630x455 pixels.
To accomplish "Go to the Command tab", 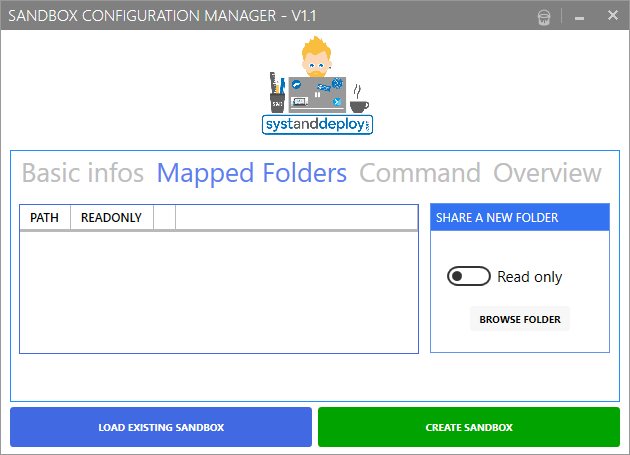I will coord(420,173).
